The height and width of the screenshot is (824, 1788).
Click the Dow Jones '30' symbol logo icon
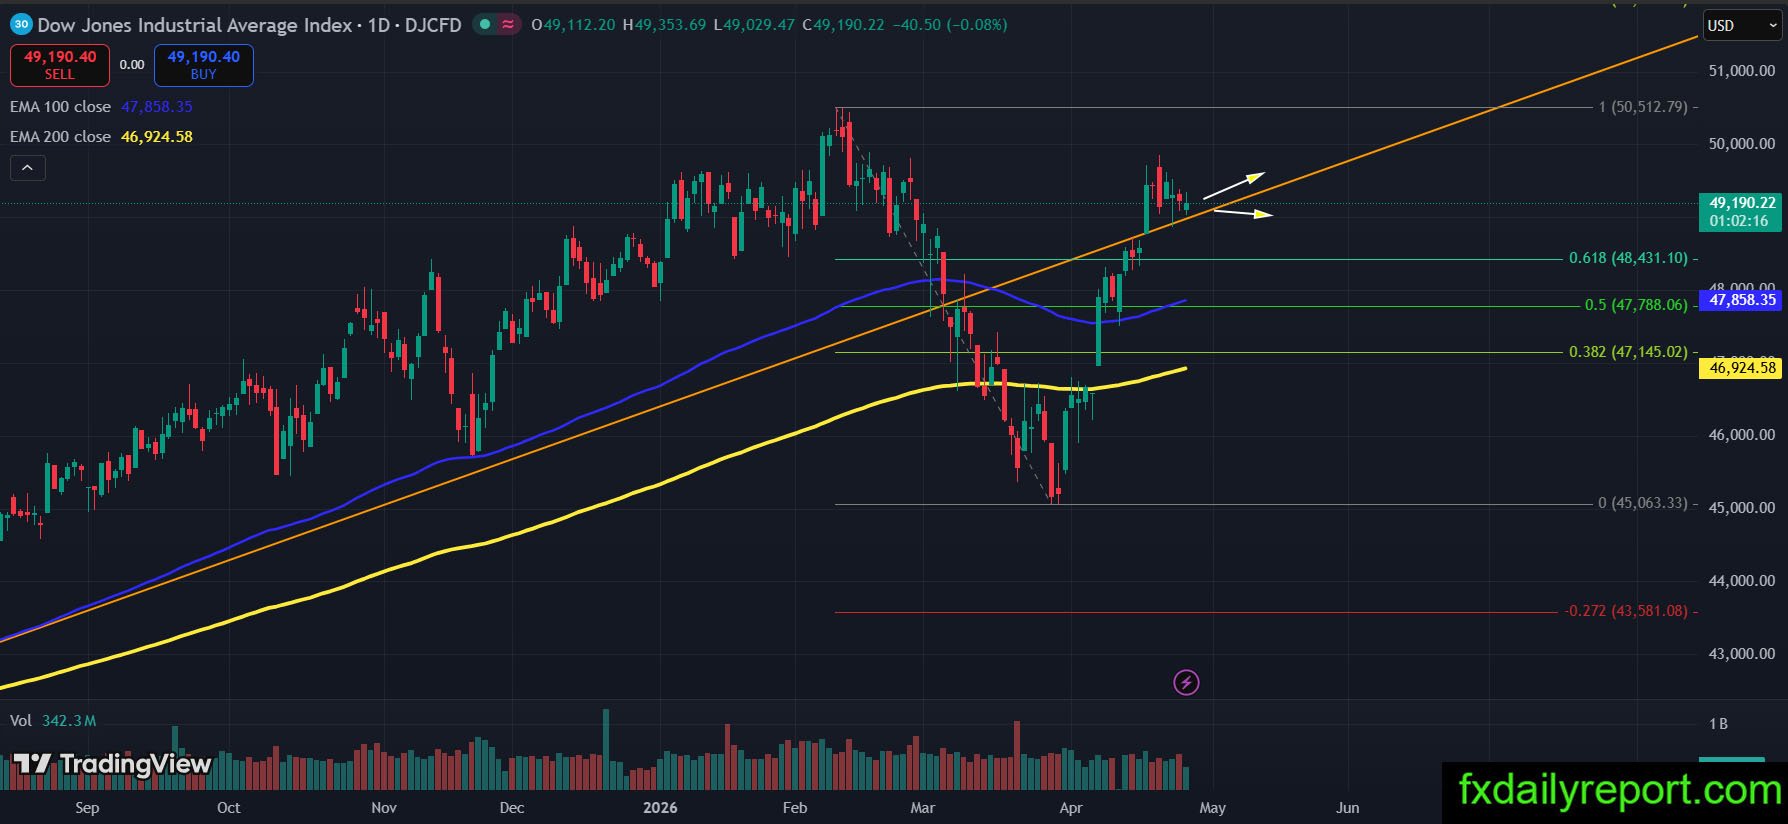[21, 25]
